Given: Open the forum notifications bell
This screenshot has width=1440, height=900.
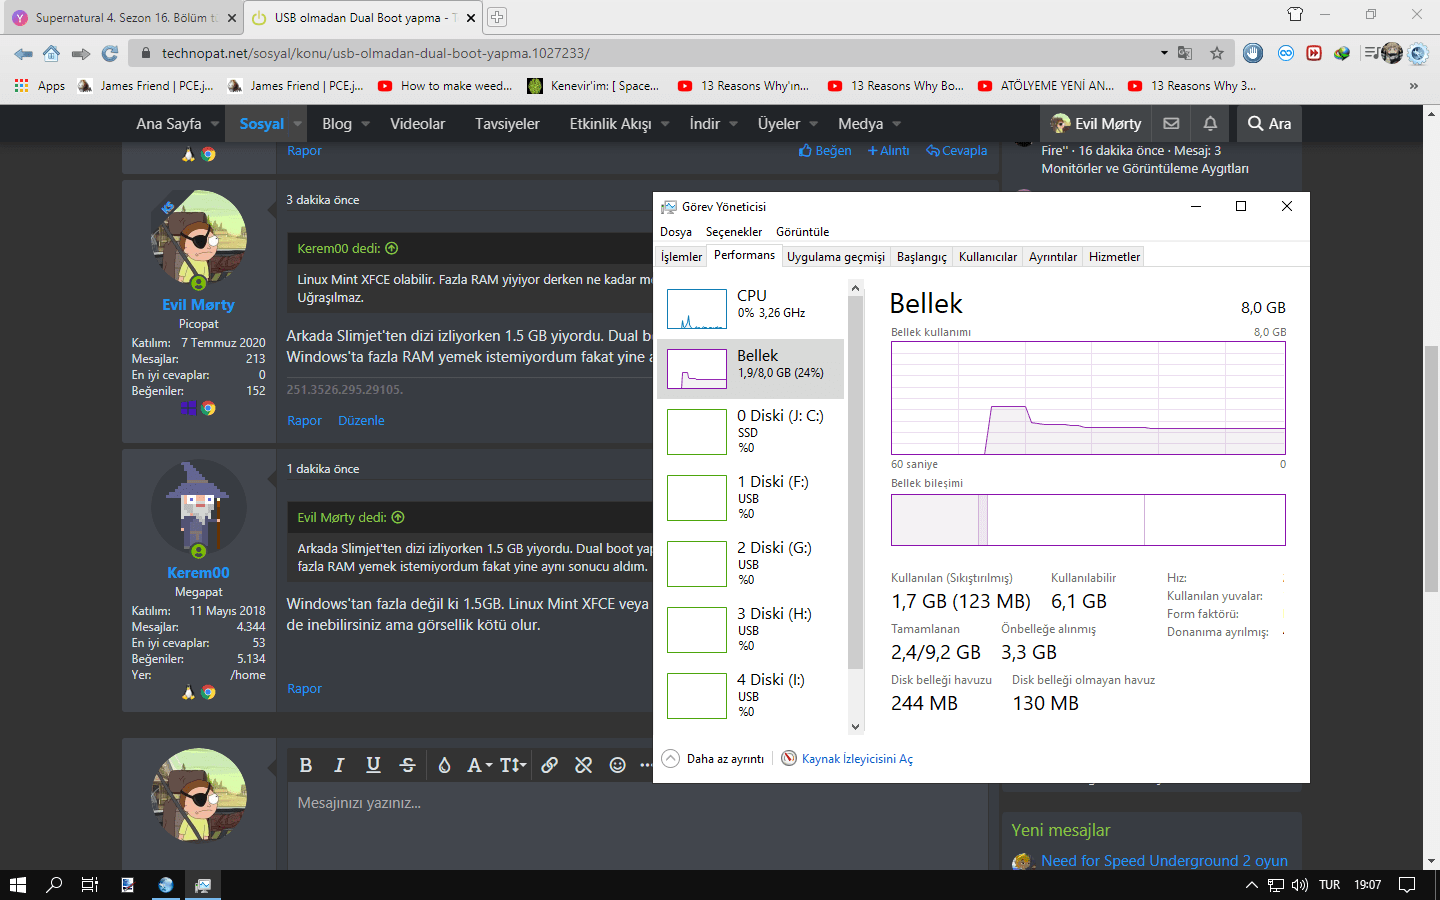Looking at the screenshot, I should [x=1210, y=124].
